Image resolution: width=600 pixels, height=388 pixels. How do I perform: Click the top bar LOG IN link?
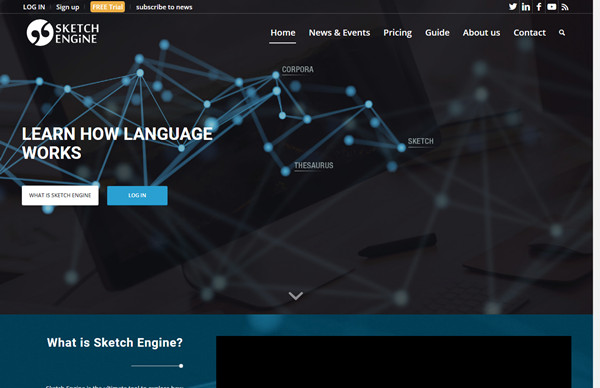click(x=34, y=7)
